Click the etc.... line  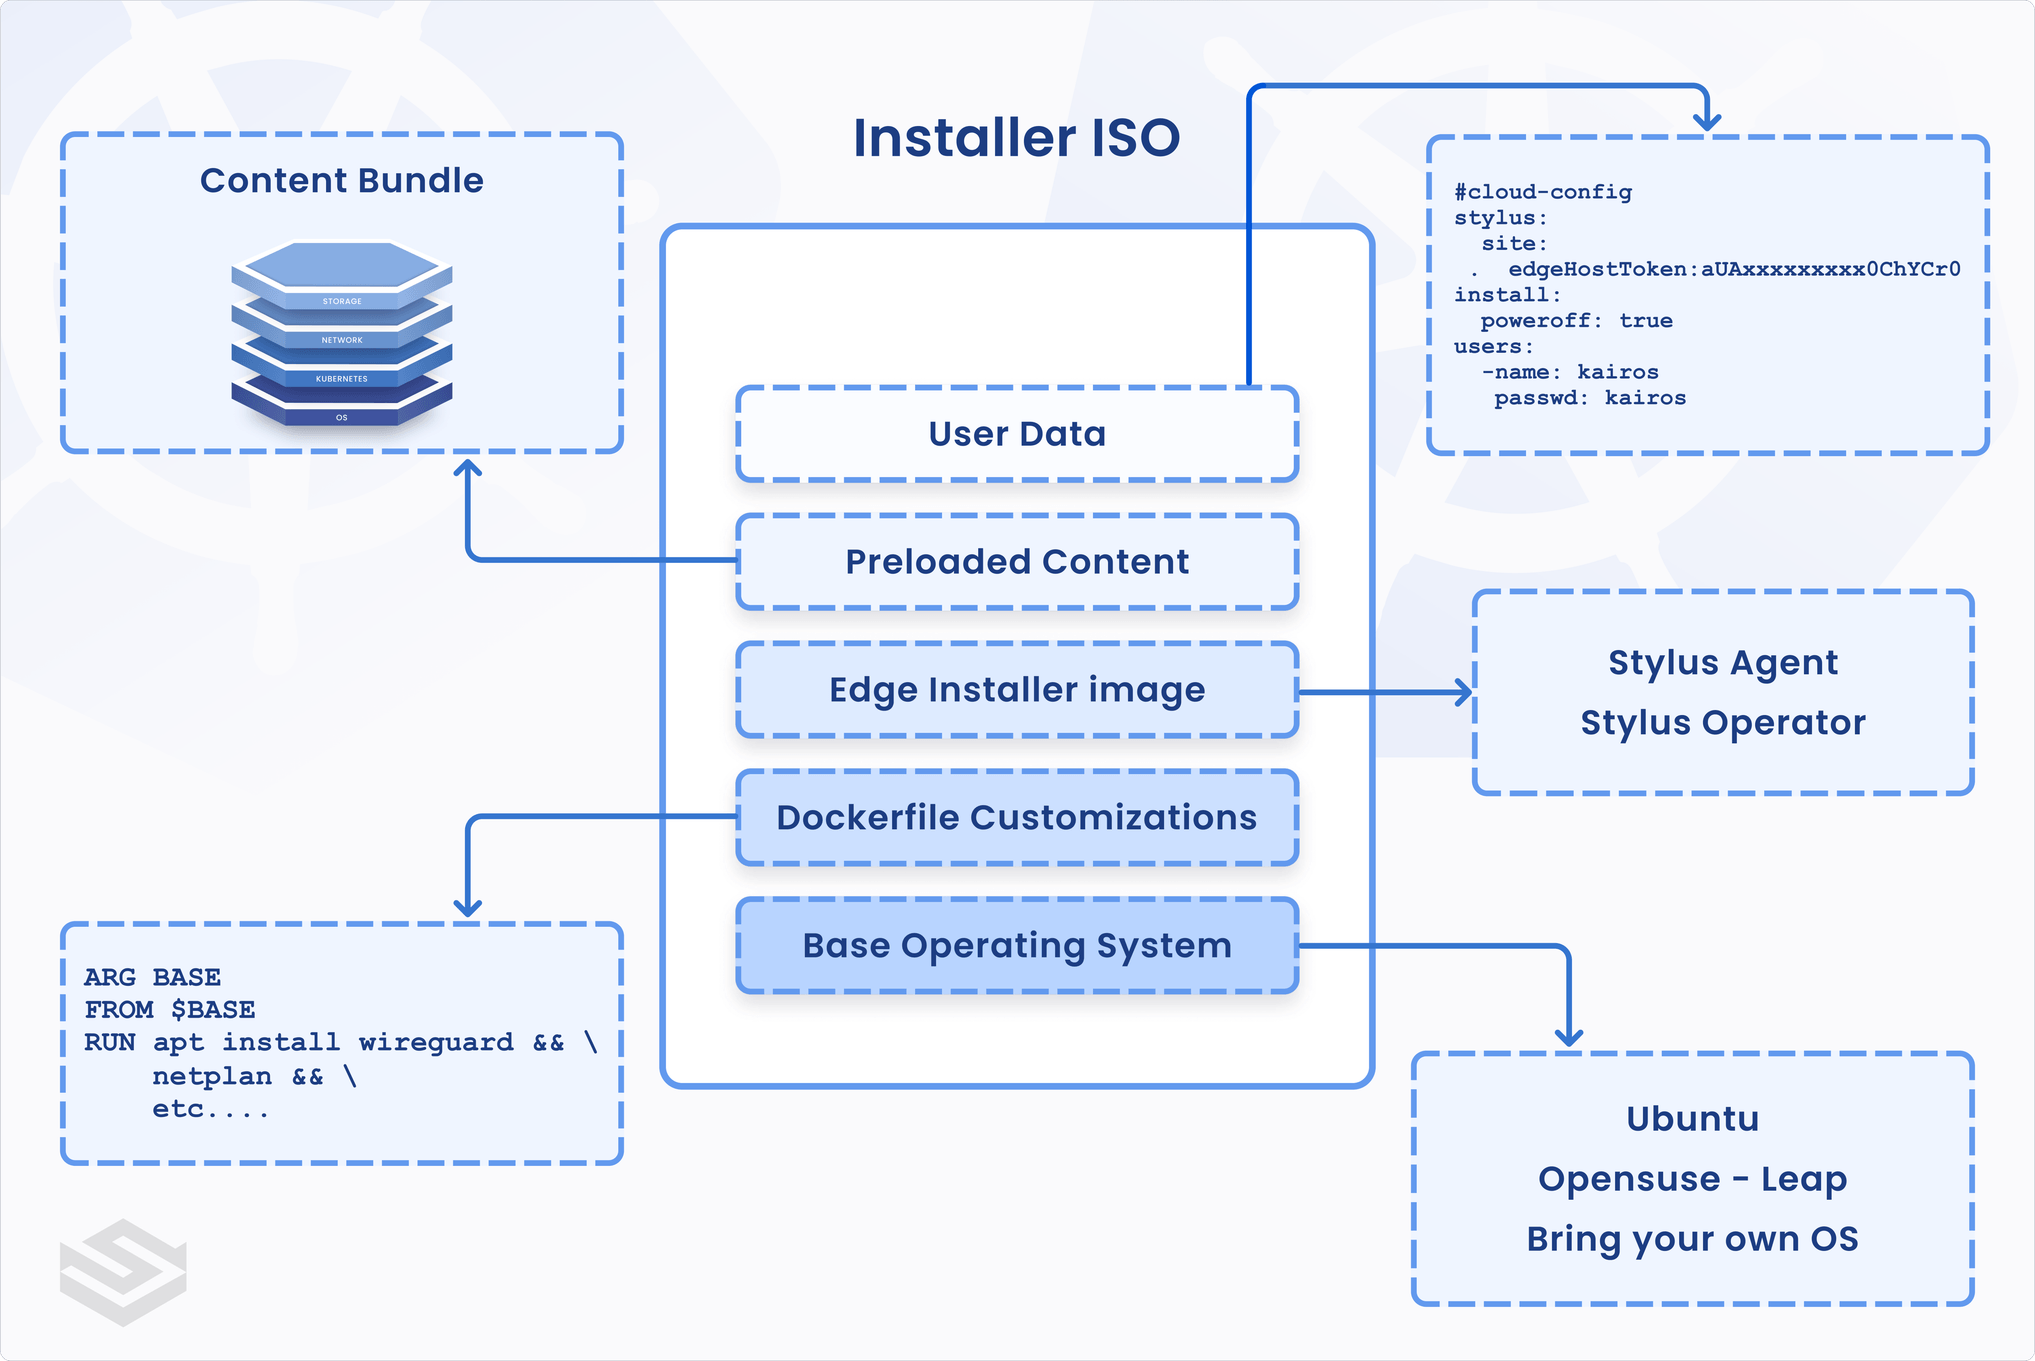210,1110
